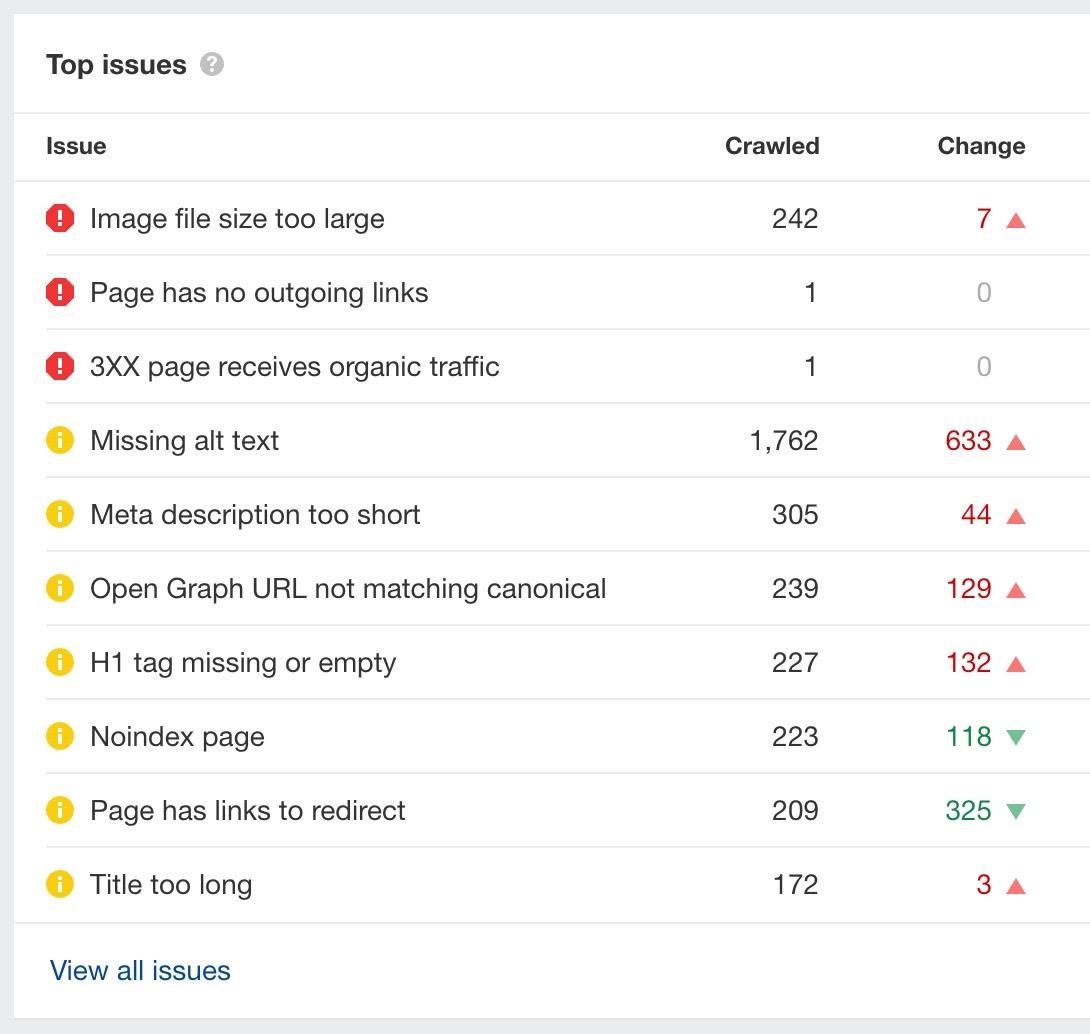Click error icon beside 3XX page receives organic traffic
Viewport: 1090px width, 1034px height.
coord(60,367)
